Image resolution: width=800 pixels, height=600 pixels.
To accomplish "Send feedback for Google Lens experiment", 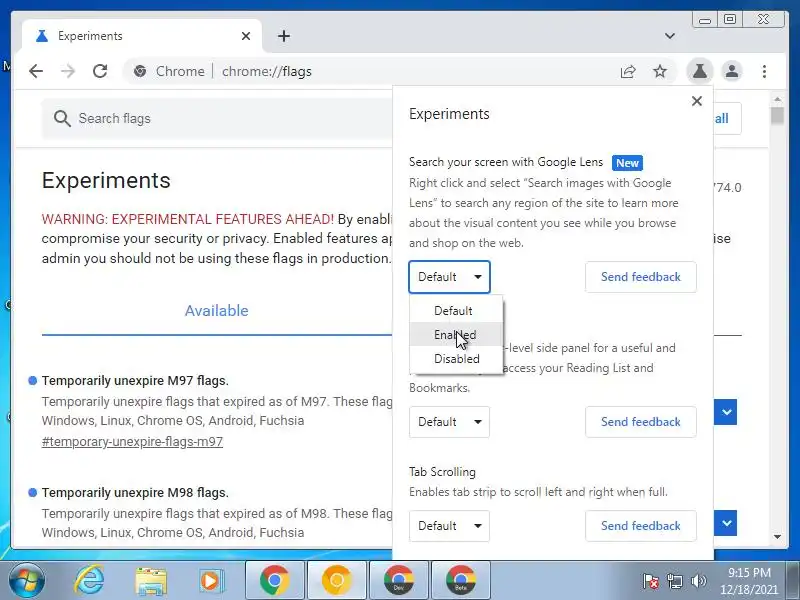I will coord(640,277).
